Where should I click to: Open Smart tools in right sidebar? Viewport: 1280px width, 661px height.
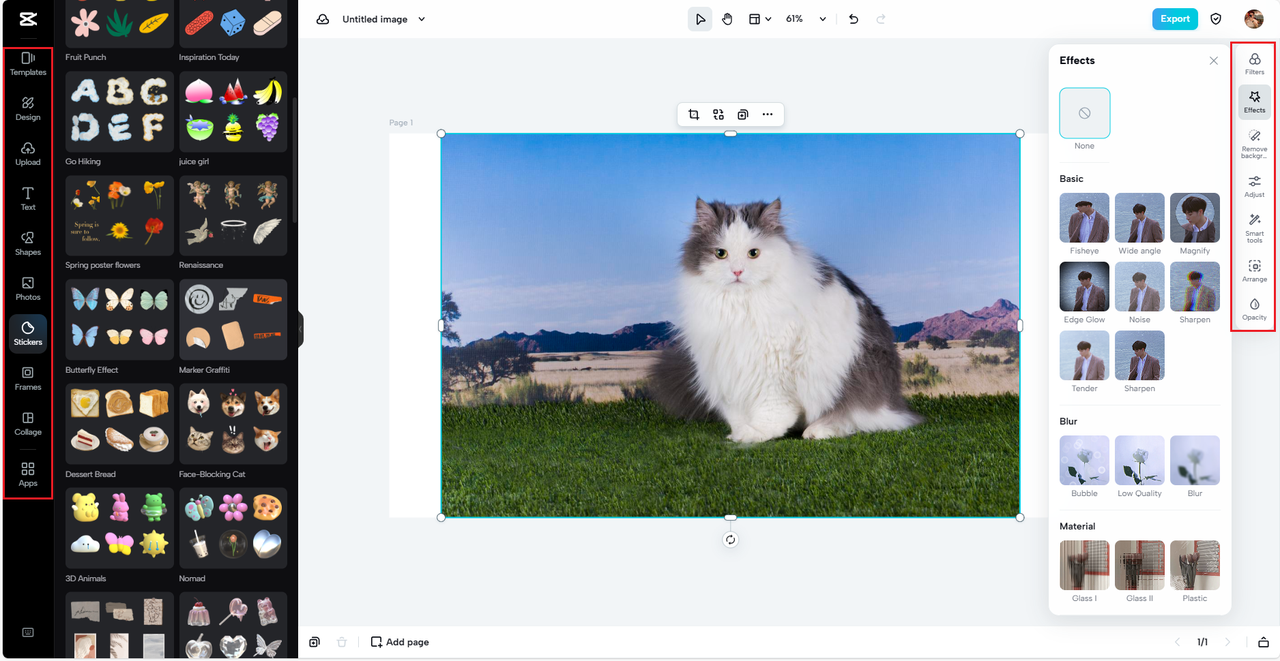1254,227
